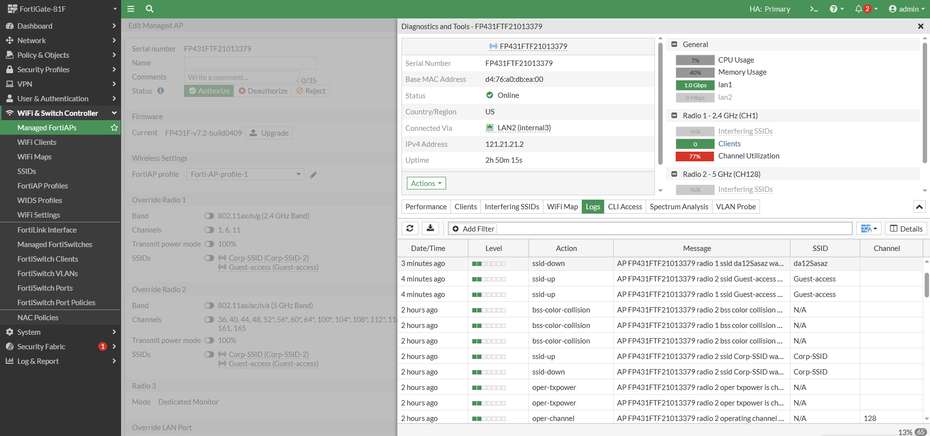Click the Reject button

click(311, 91)
